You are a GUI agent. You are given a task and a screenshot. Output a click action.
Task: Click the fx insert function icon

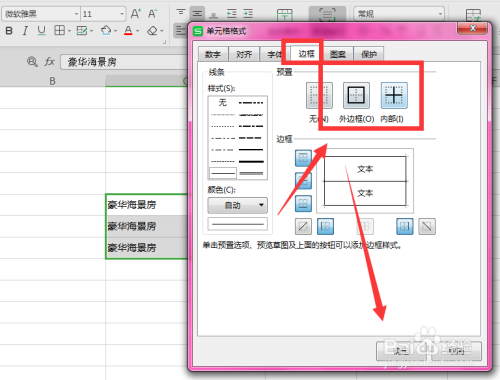(x=49, y=62)
